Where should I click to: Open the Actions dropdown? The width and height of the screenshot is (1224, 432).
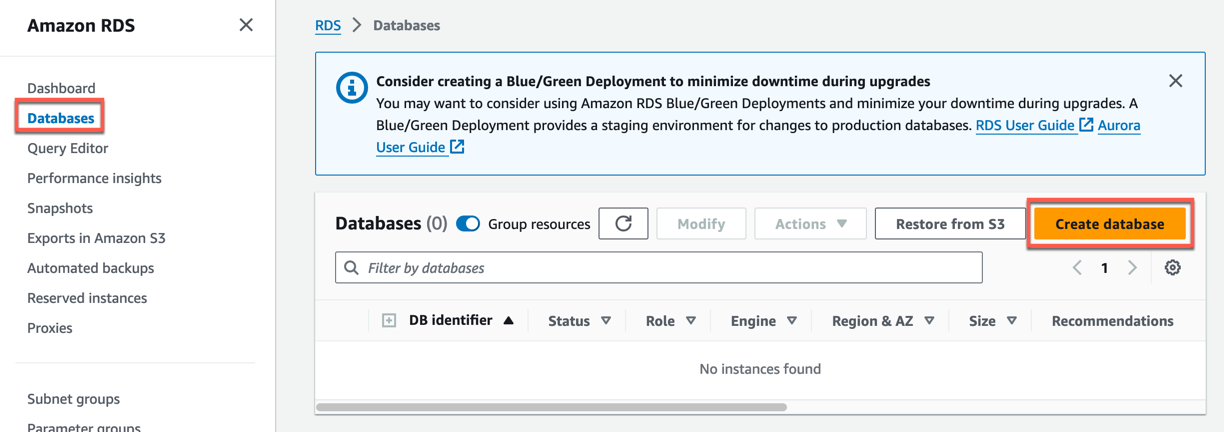coord(810,224)
